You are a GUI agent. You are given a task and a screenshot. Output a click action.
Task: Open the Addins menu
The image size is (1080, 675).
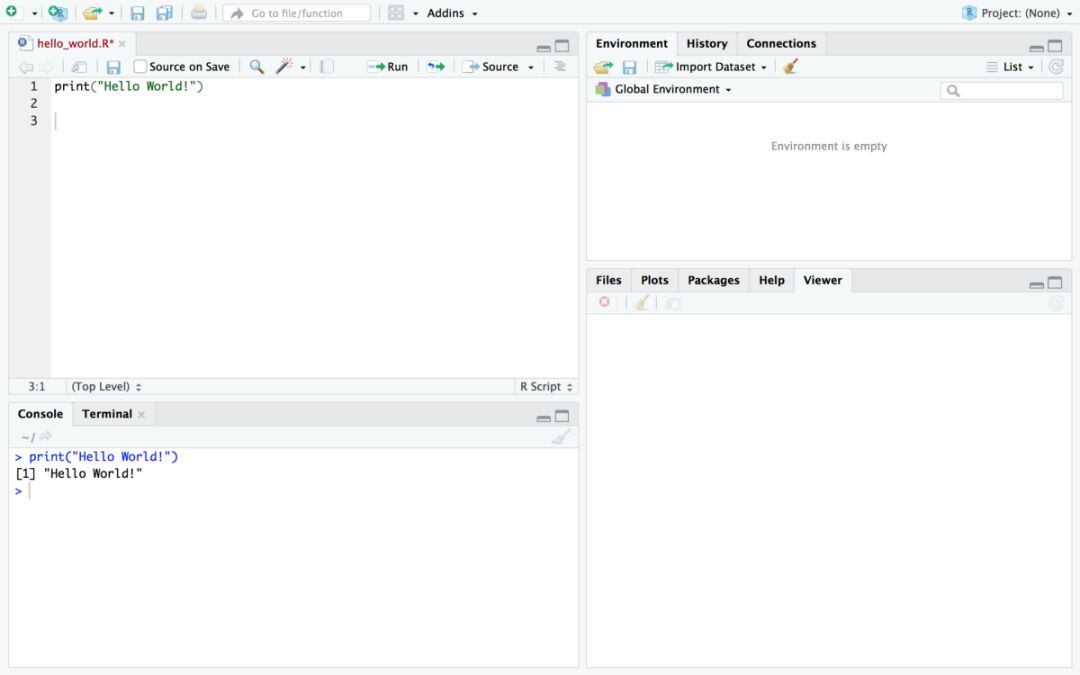point(452,12)
